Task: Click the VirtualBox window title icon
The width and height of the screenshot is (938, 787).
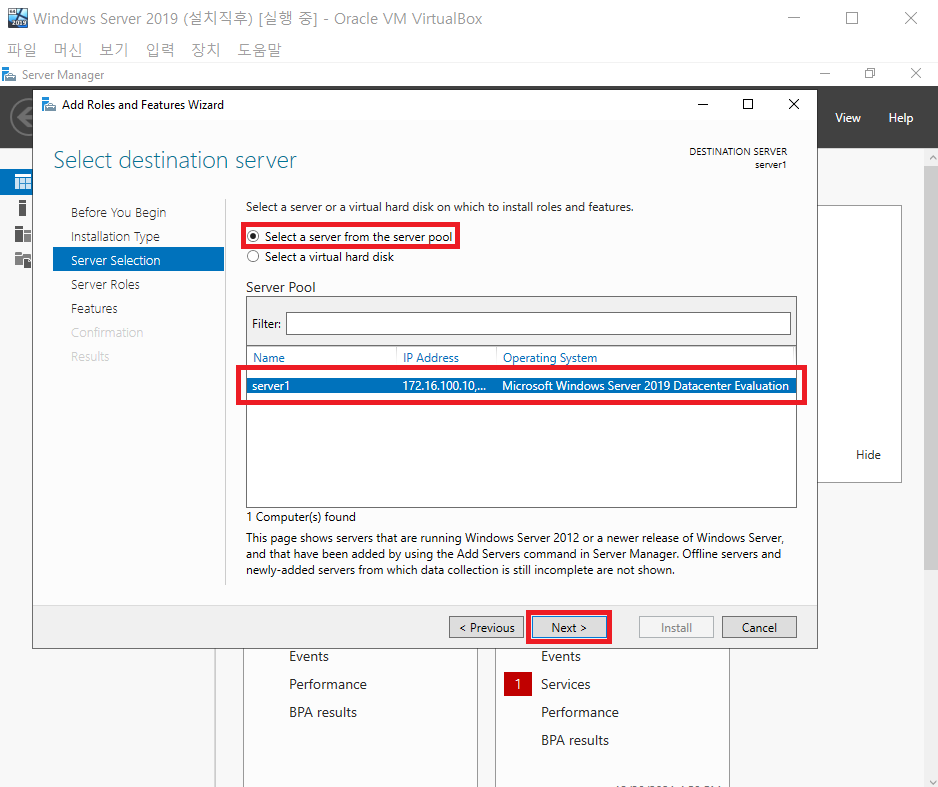Action: tap(17, 18)
